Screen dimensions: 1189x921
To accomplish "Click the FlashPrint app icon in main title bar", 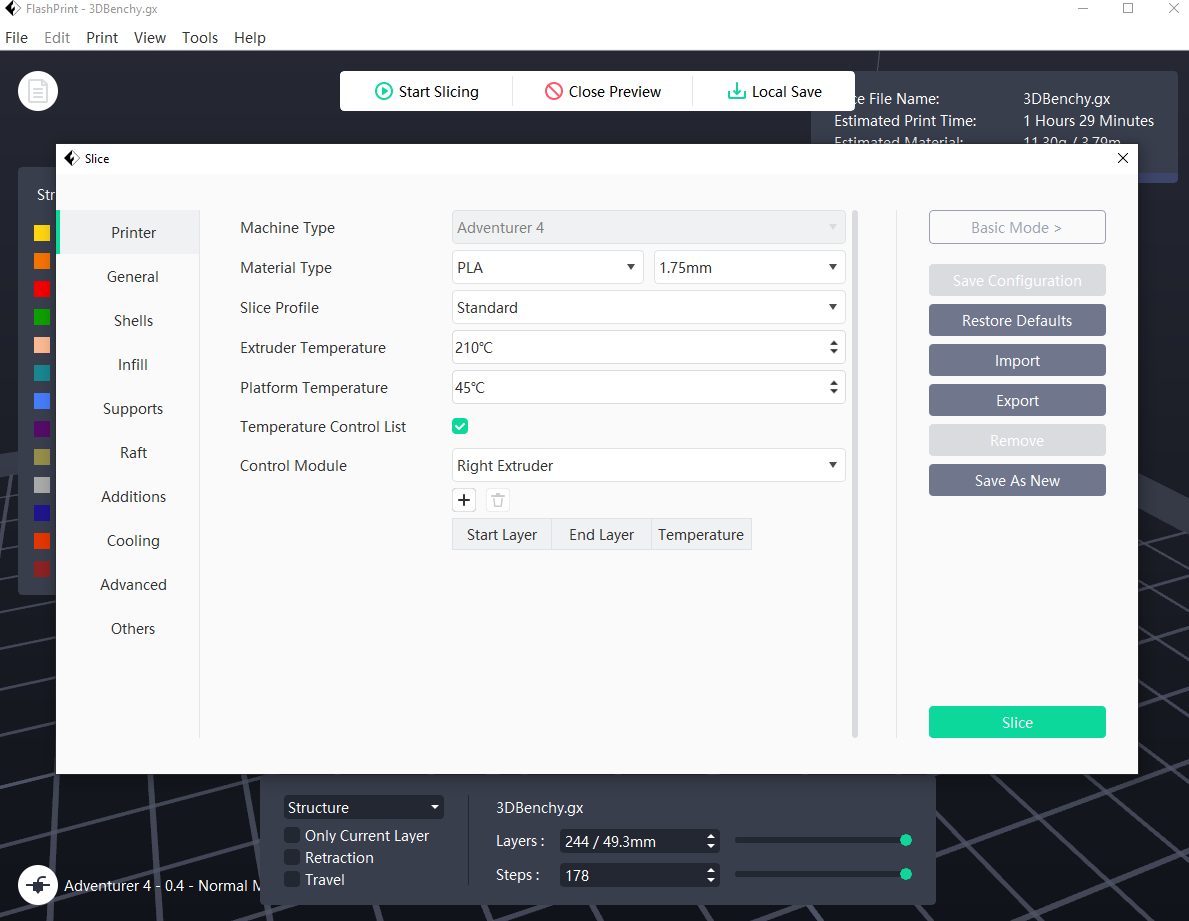I will click(12, 9).
